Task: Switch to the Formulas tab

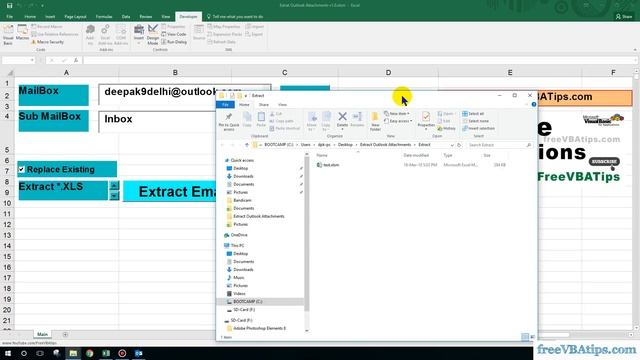Action: pos(104,17)
